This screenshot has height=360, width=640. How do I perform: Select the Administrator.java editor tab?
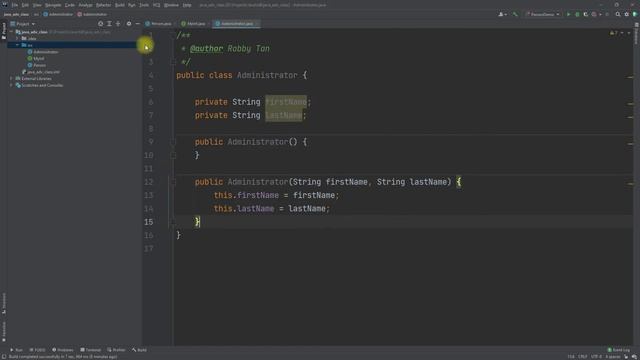(x=235, y=24)
